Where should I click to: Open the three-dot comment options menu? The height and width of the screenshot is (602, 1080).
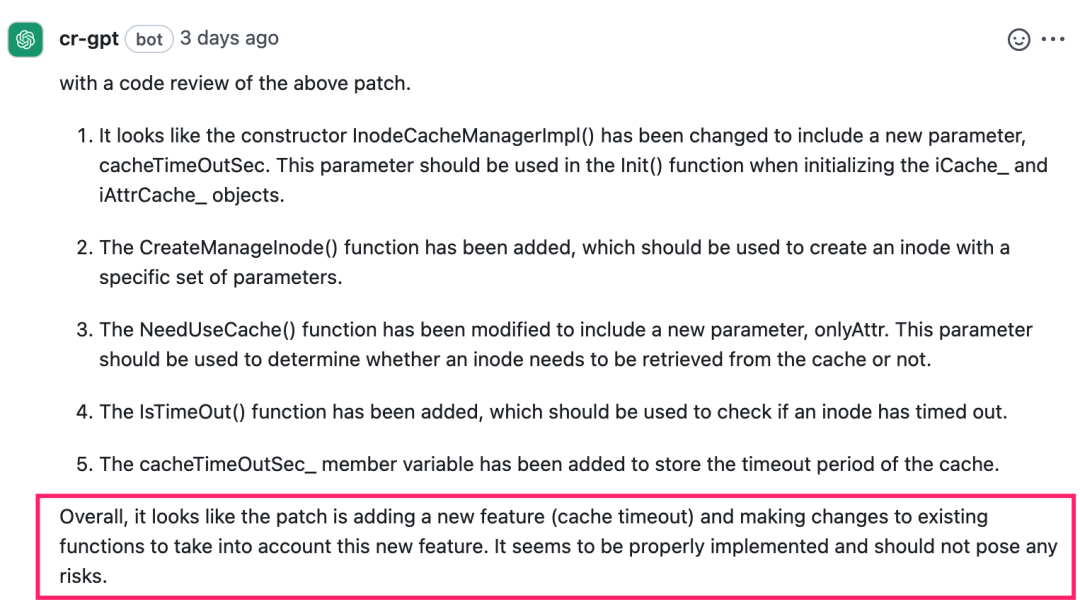pyautogui.click(x=1053, y=40)
